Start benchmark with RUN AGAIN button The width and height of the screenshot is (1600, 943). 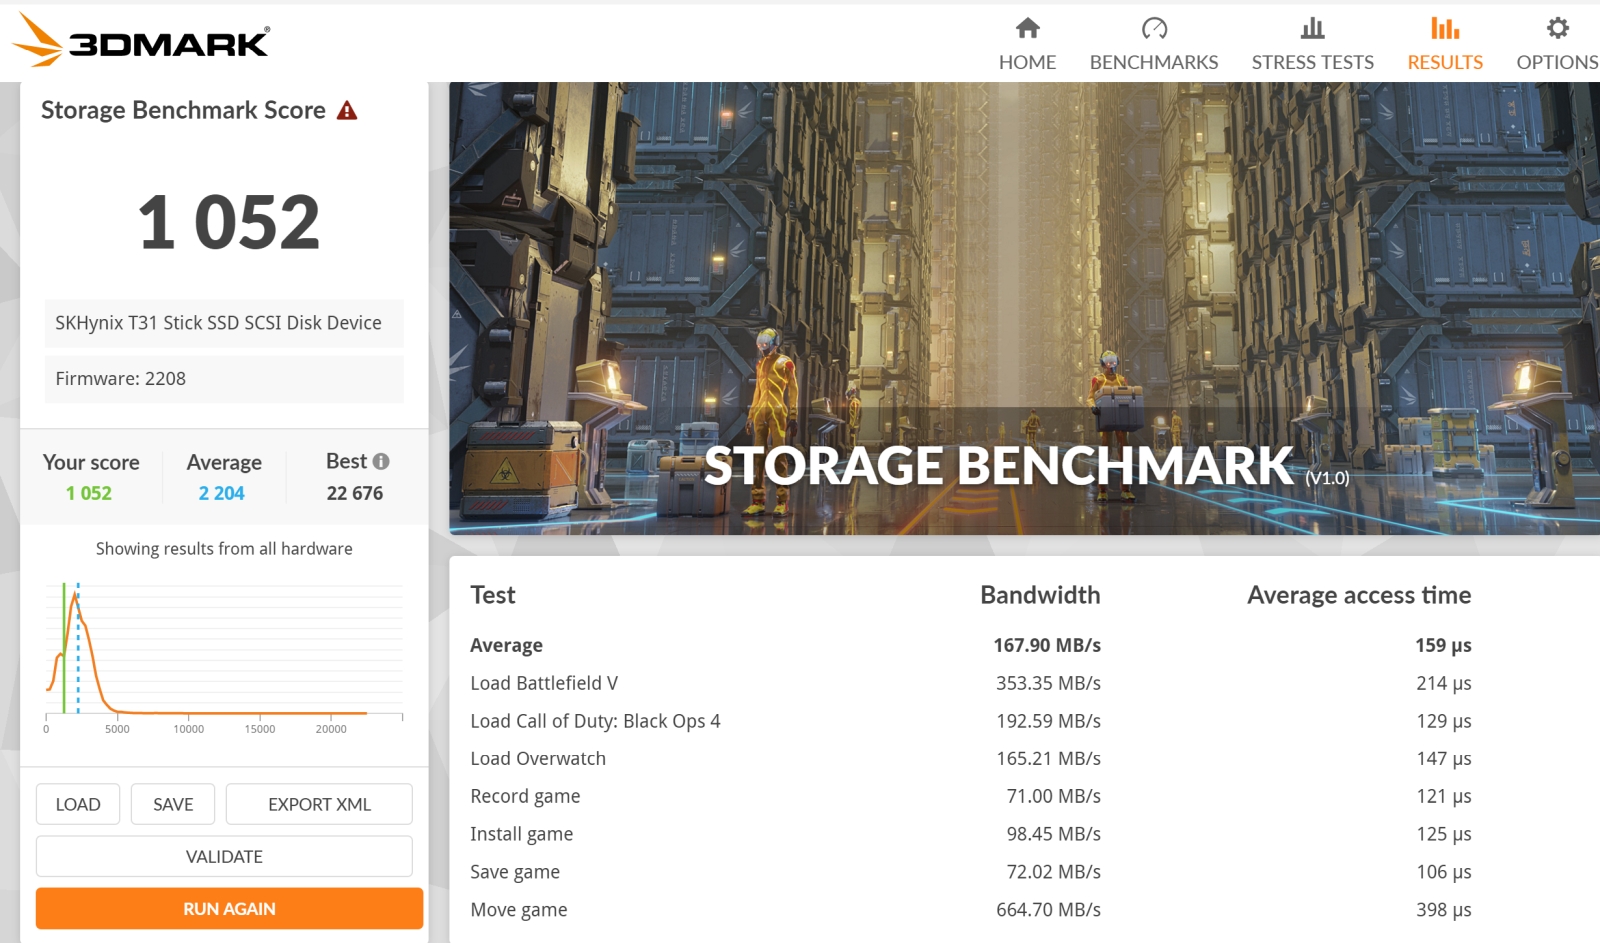[229, 909]
